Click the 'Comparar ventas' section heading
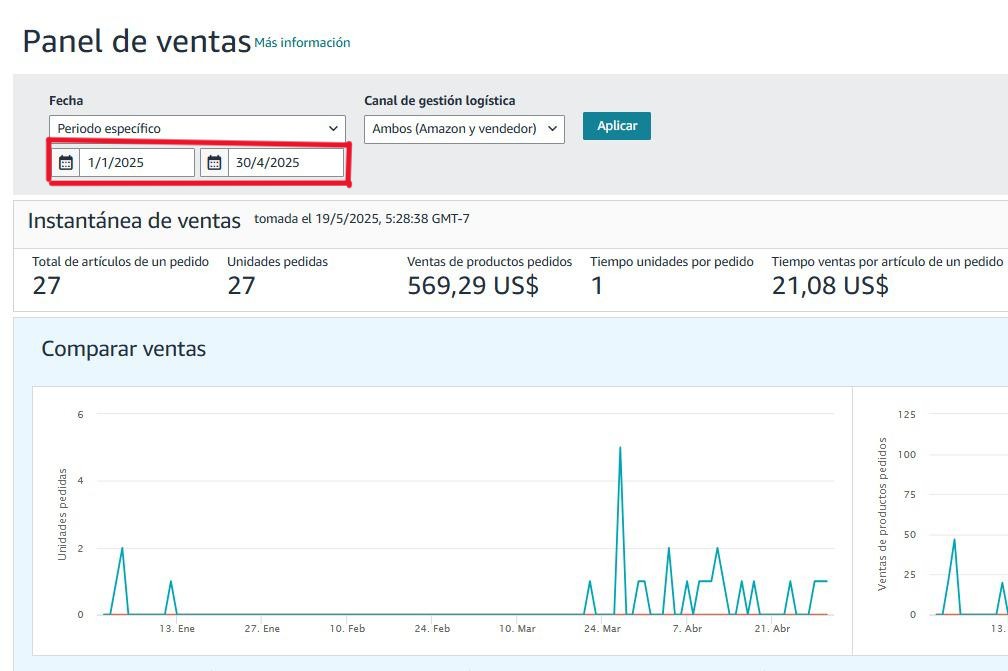This screenshot has height=671, width=1008. point(123,349)
